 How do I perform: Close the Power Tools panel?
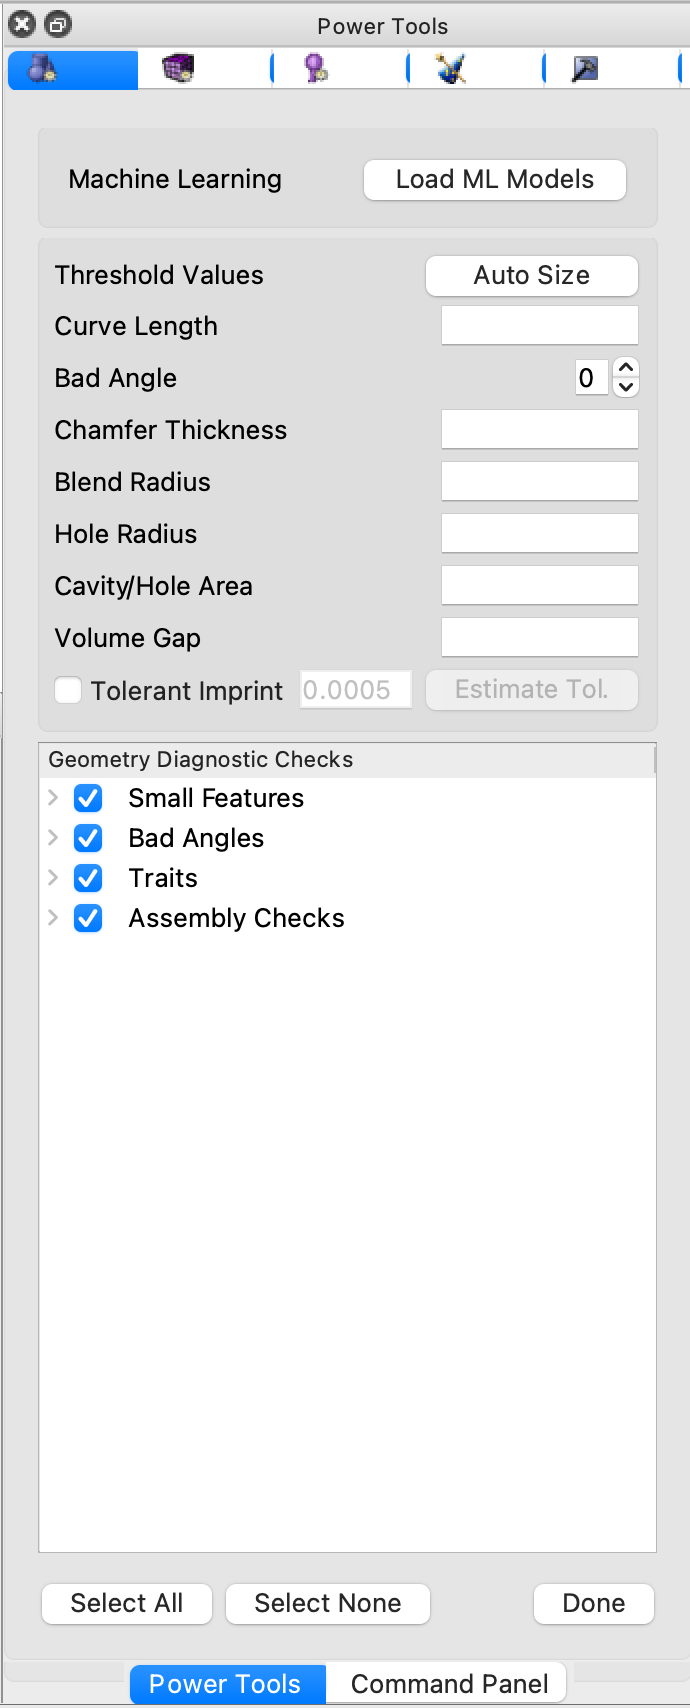pos(22,25)
